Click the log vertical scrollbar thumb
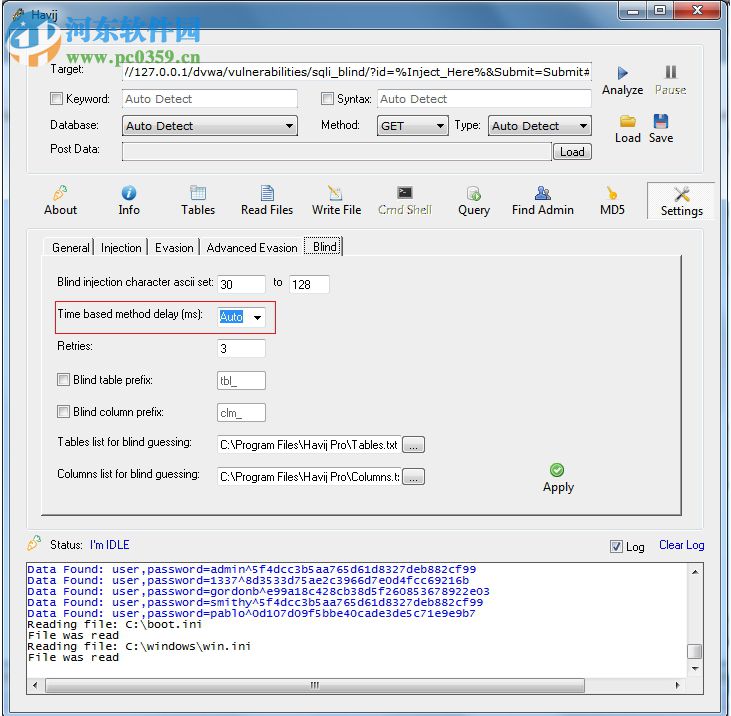 tap(695, 651)
